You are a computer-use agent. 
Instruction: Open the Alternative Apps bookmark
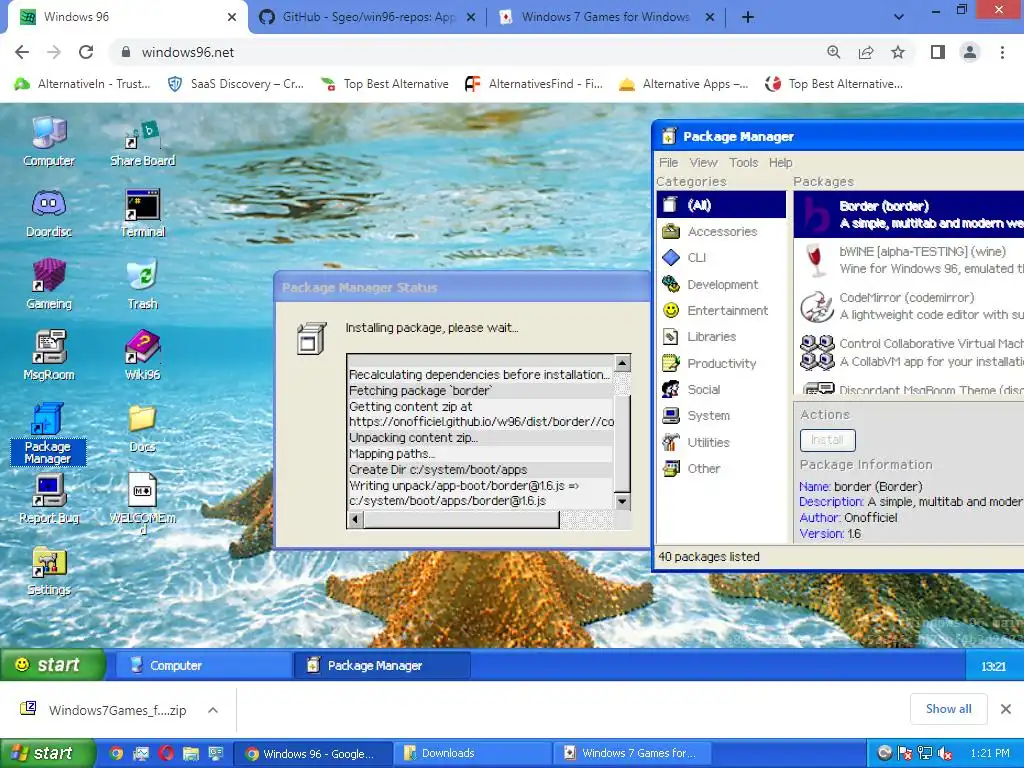(684, 84)
